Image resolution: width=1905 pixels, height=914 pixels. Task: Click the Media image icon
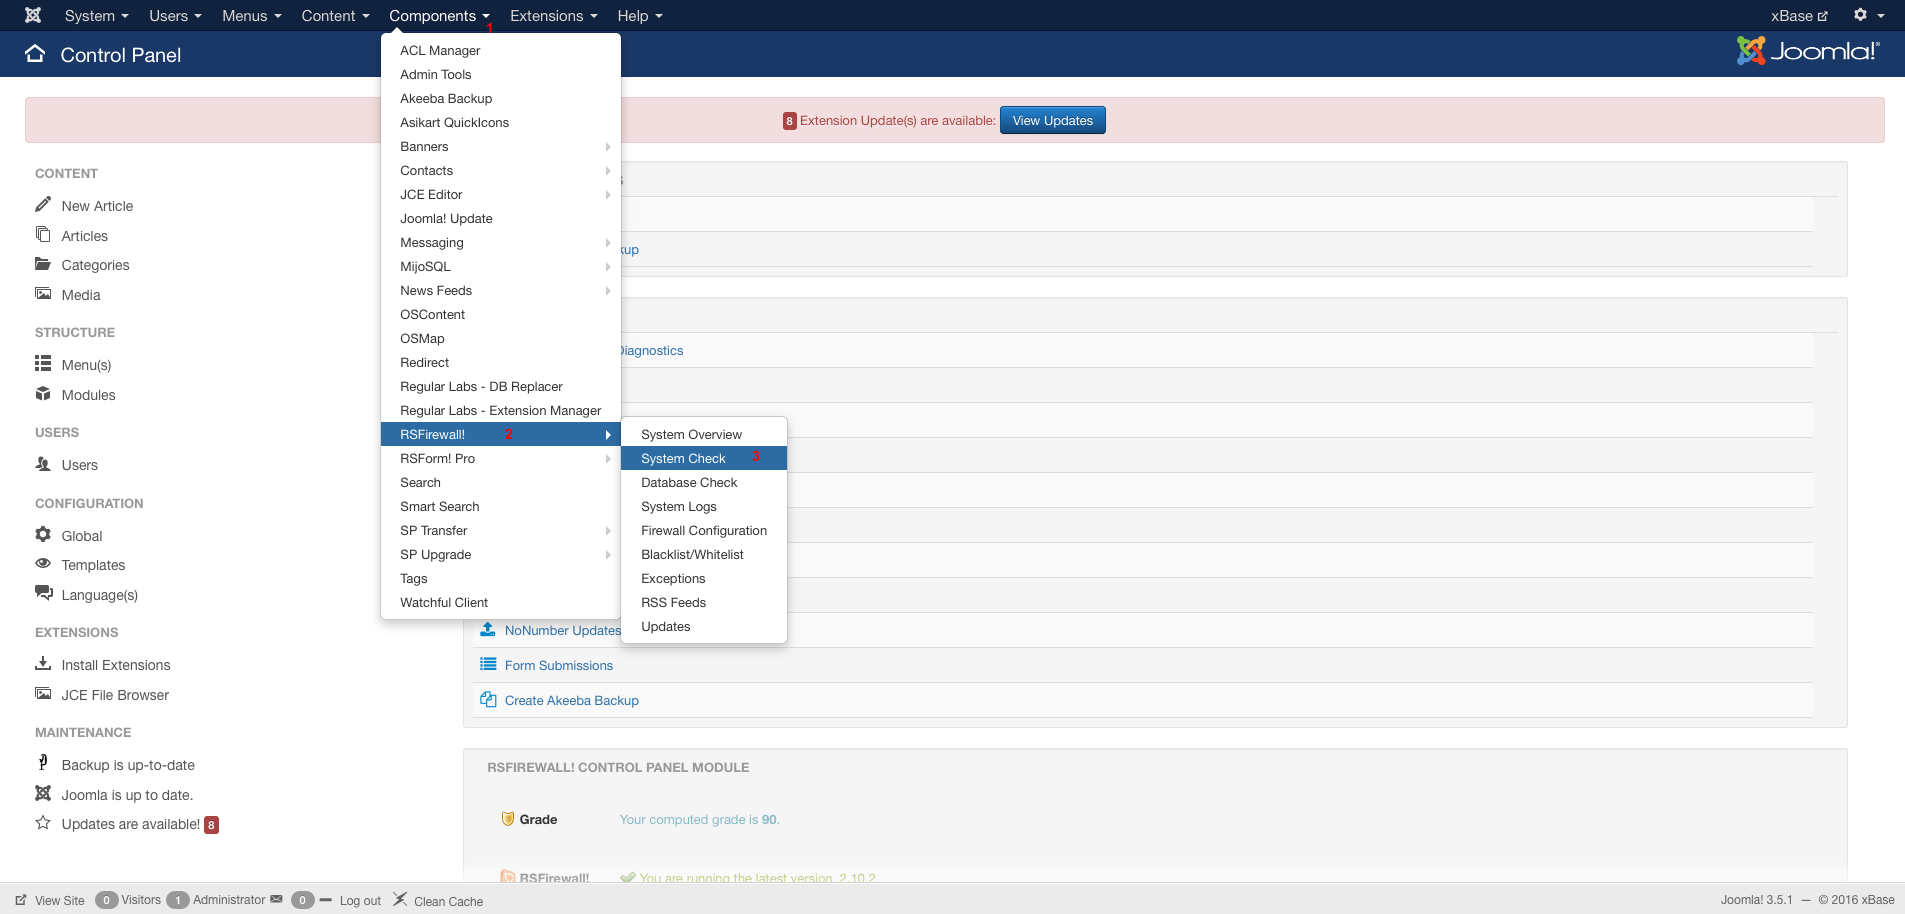click(x=43, y=293)
